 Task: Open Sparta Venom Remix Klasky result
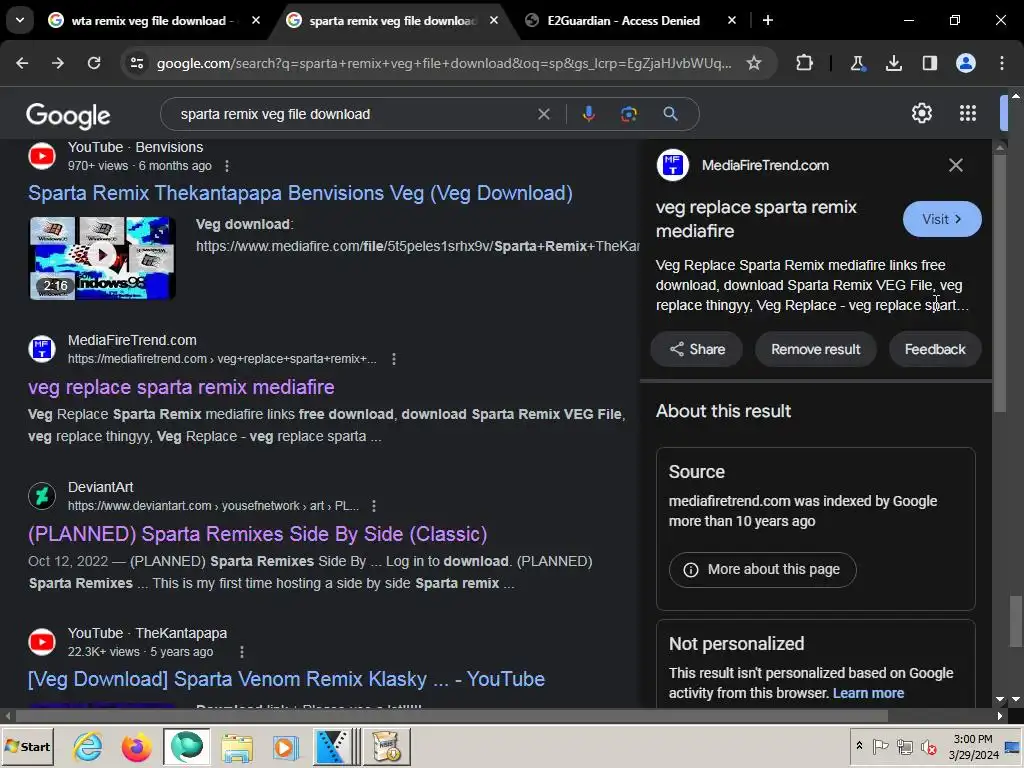(x=286, y=679)
